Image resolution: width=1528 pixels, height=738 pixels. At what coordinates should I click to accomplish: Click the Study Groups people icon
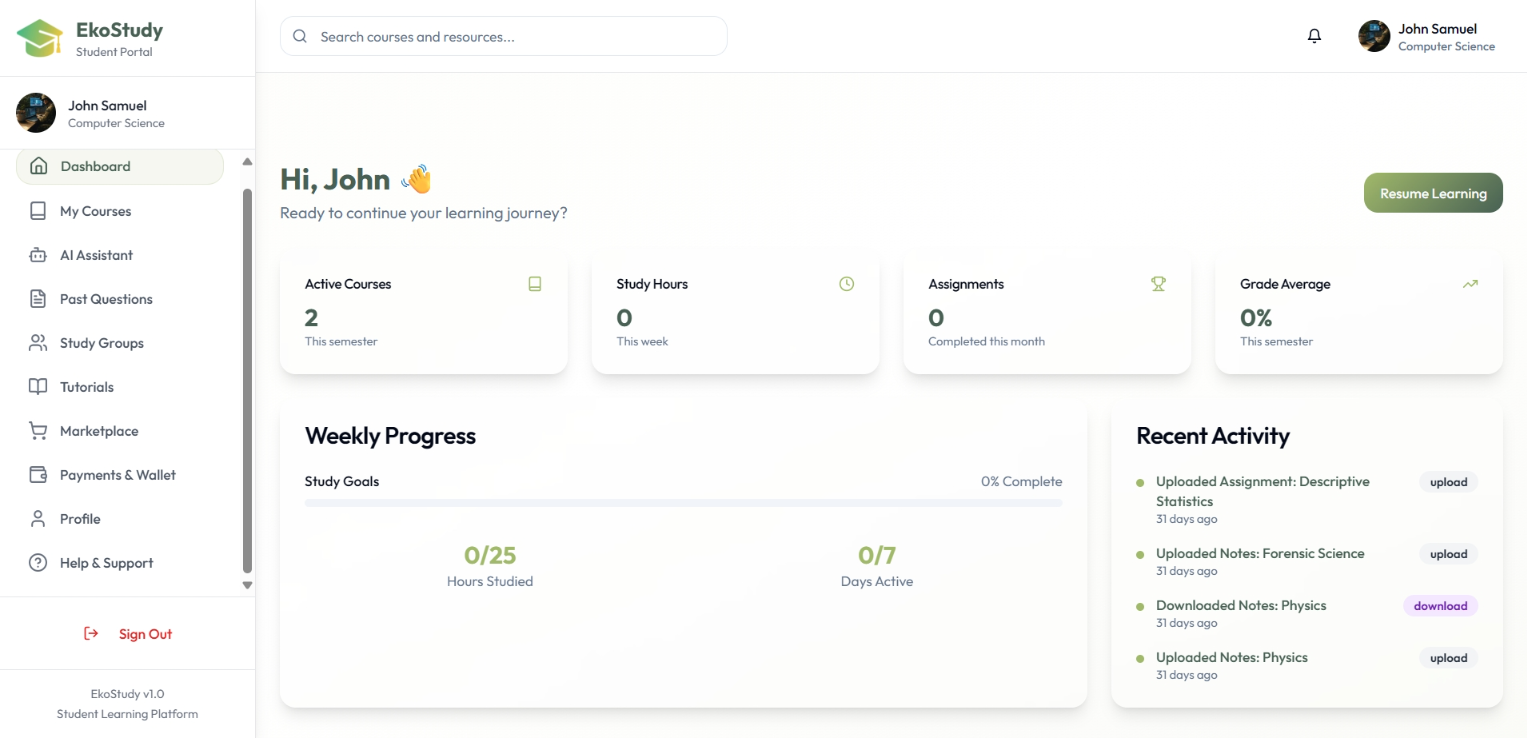(38, 343)
